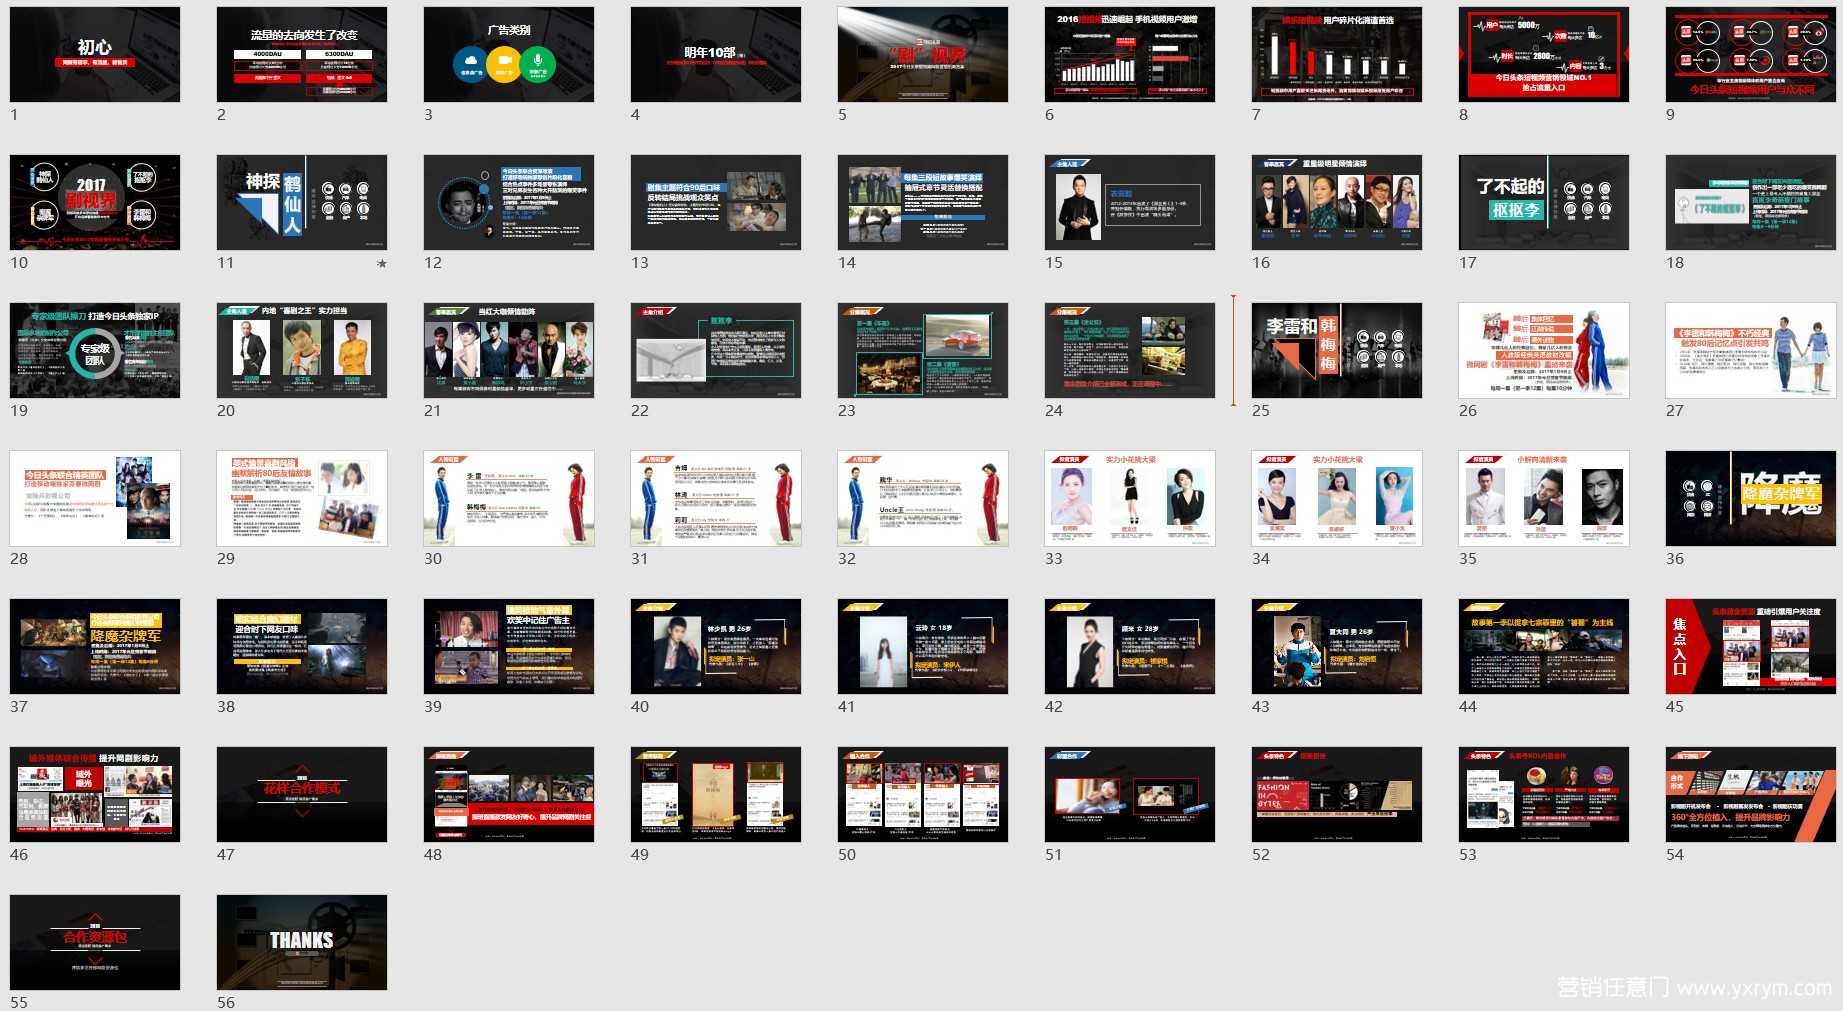Select slide 16 thumbnail with six portraits
The width and height of the screenshot is (1843, 1011).
click(1337, 202)
